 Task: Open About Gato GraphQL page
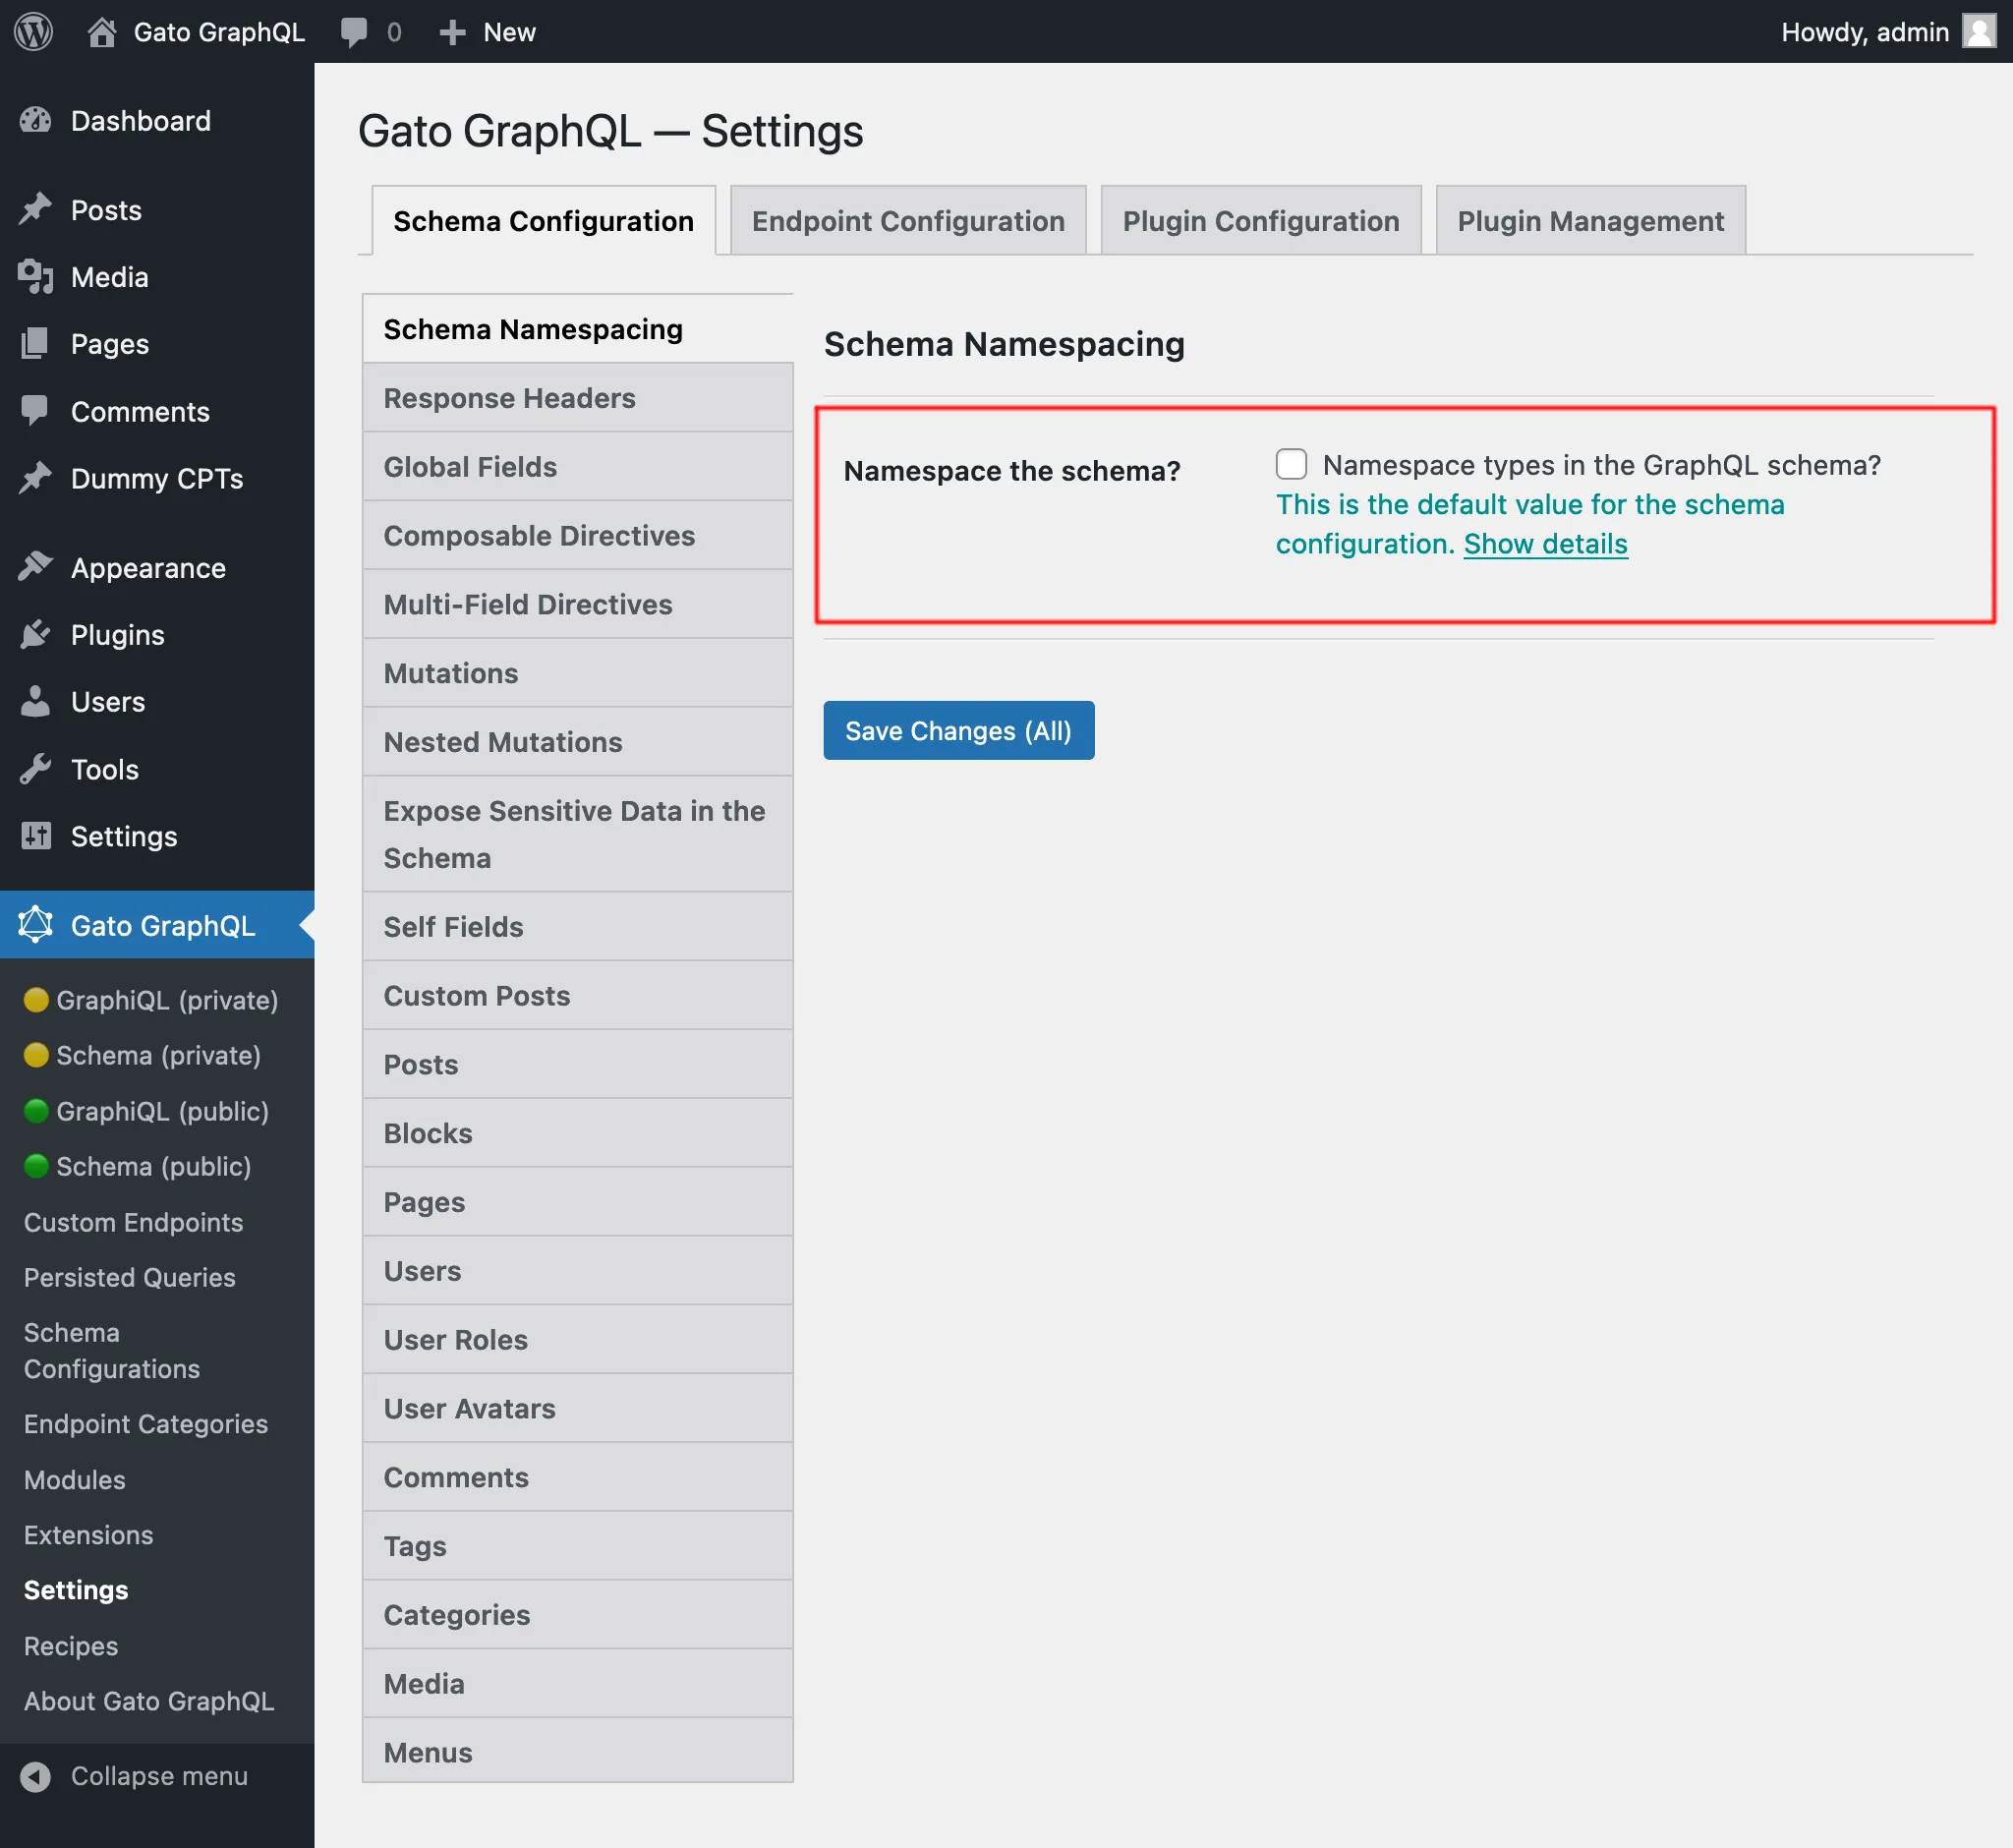(149, 1701)
